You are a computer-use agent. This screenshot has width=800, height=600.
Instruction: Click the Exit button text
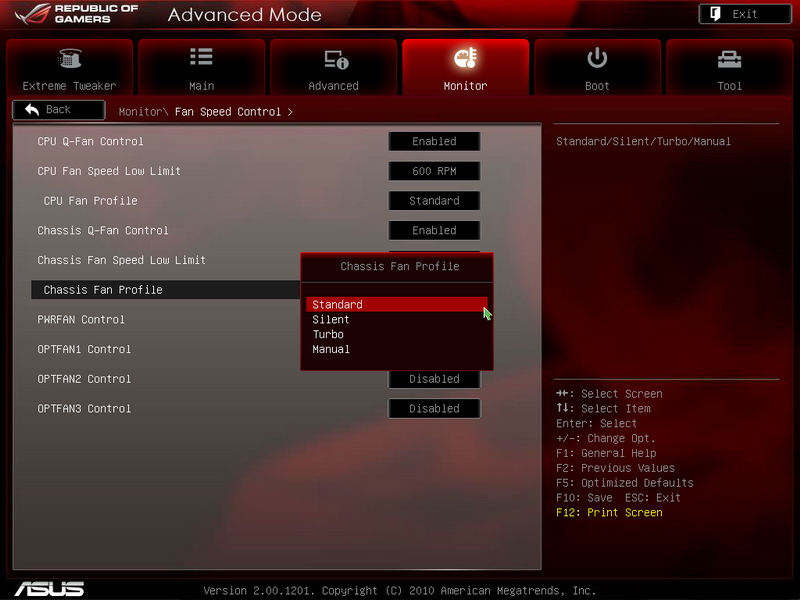pos(744,14)
